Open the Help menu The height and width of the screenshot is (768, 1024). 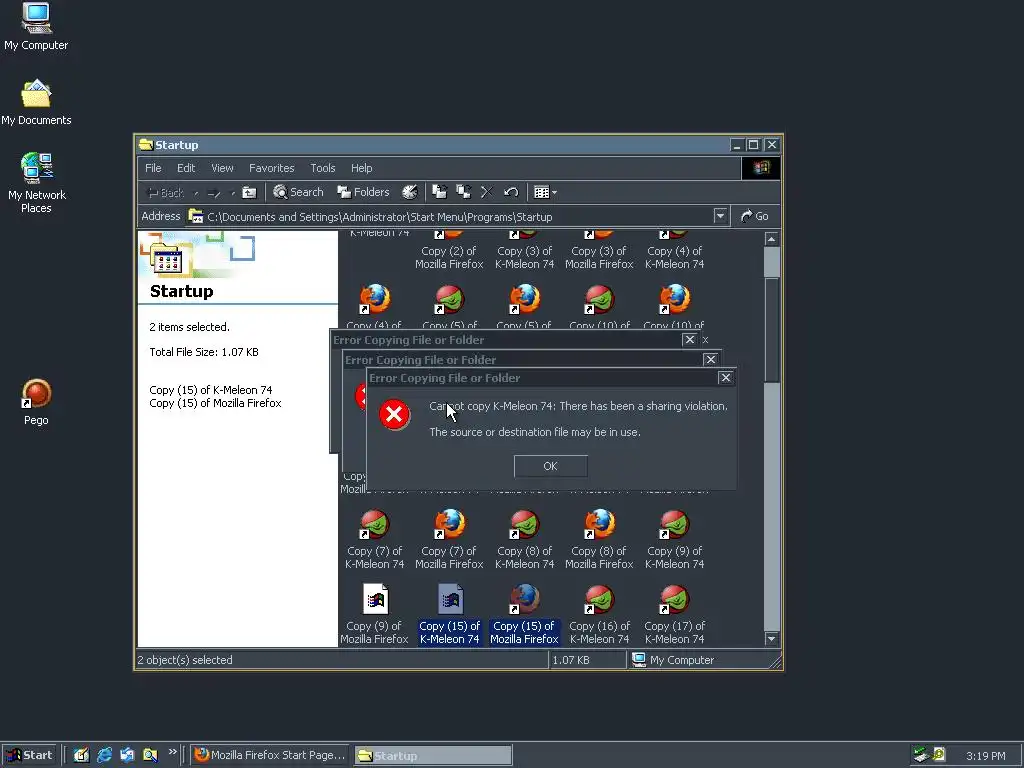pos(361,168)
